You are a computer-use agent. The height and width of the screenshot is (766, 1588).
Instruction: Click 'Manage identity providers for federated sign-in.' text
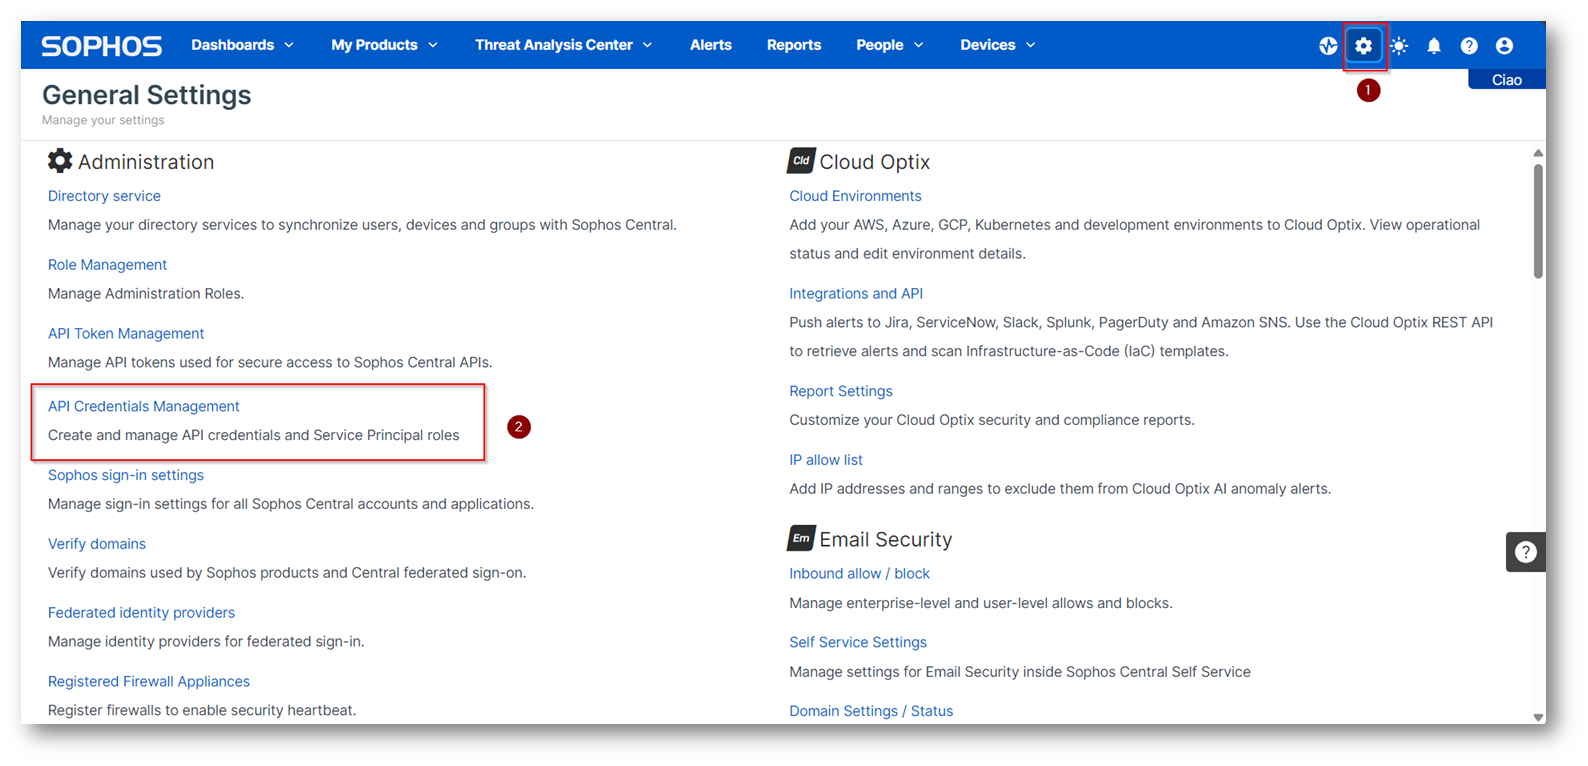pos(206,642)
